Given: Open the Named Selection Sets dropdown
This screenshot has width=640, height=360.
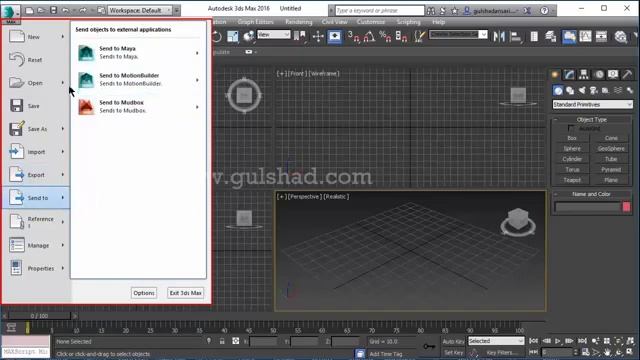Looking at the screenshot, I should click(458, 34).
